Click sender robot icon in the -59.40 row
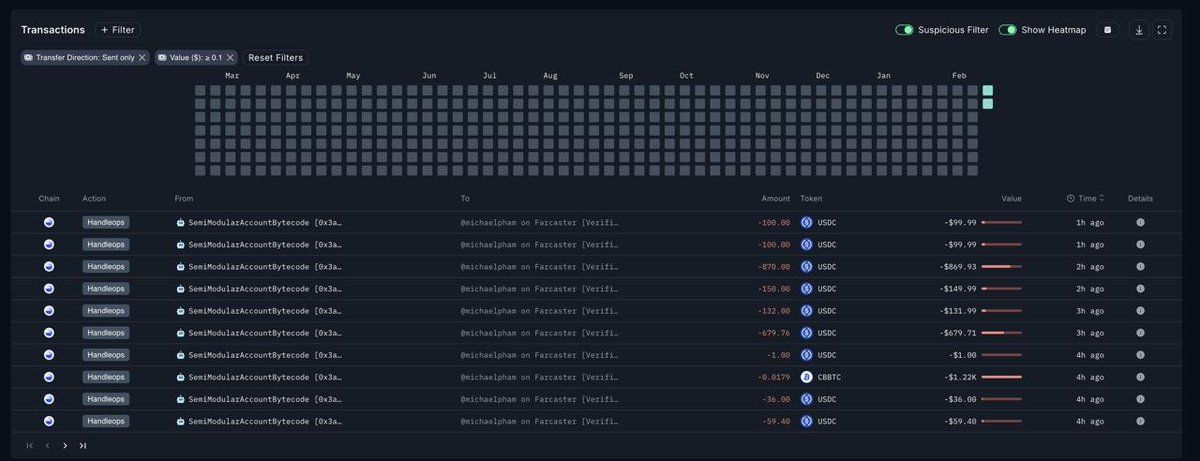The image size is (1200, 461). [180, 421]
